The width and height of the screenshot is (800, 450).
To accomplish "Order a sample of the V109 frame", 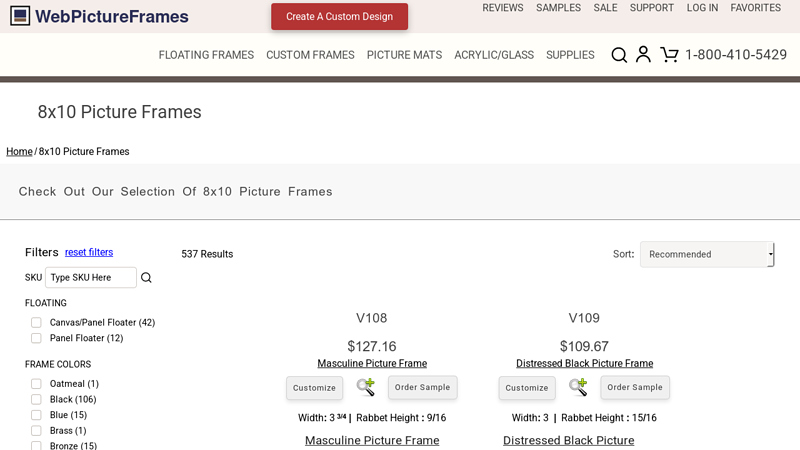I will [635, 388].
